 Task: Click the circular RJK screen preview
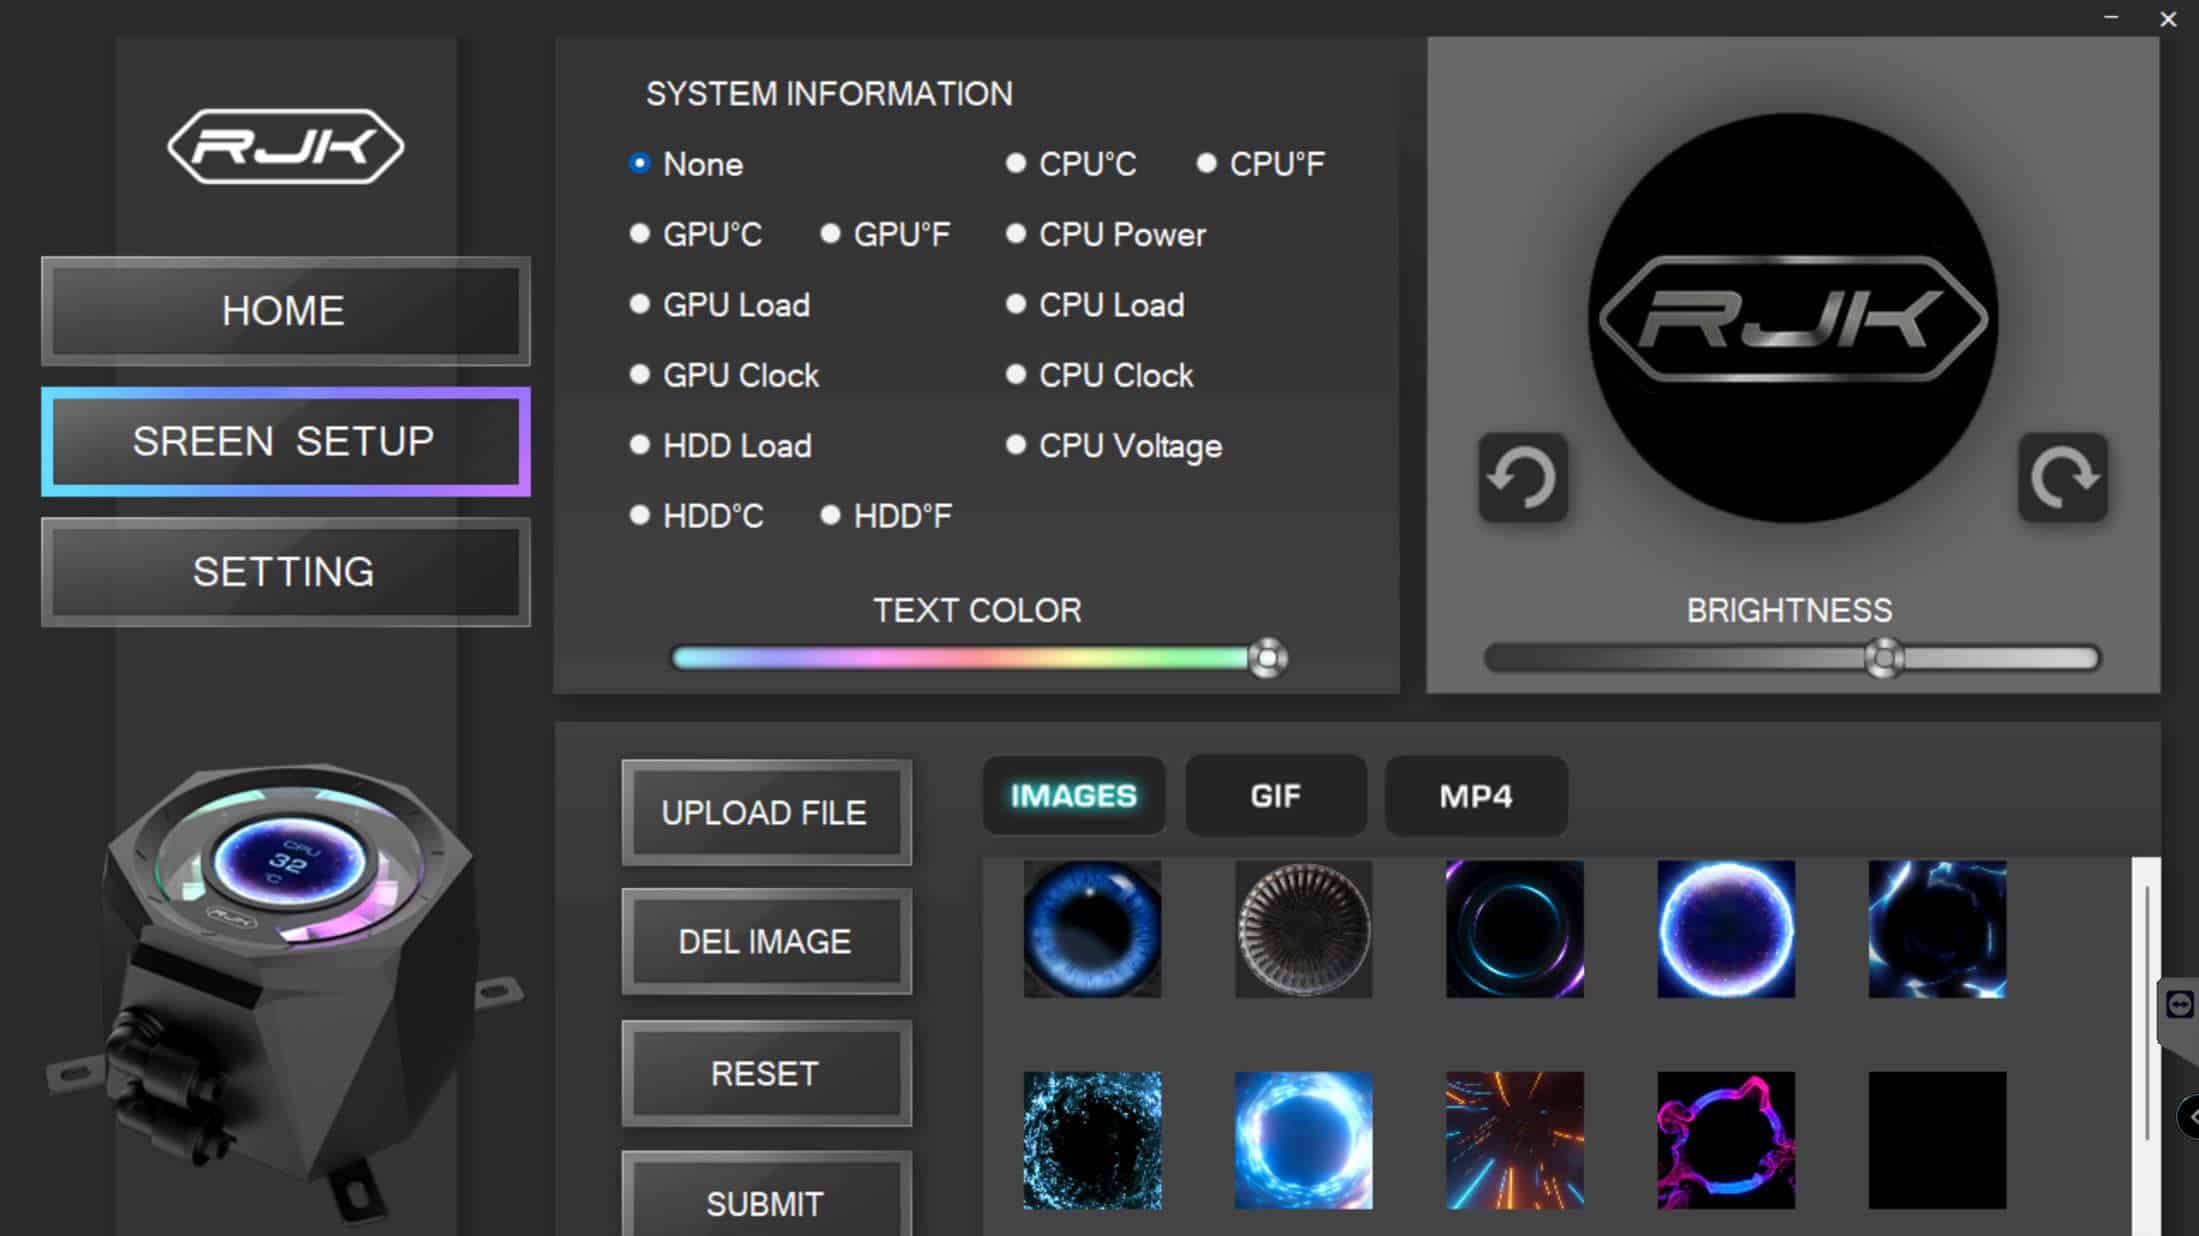[x=1793, y=318]
